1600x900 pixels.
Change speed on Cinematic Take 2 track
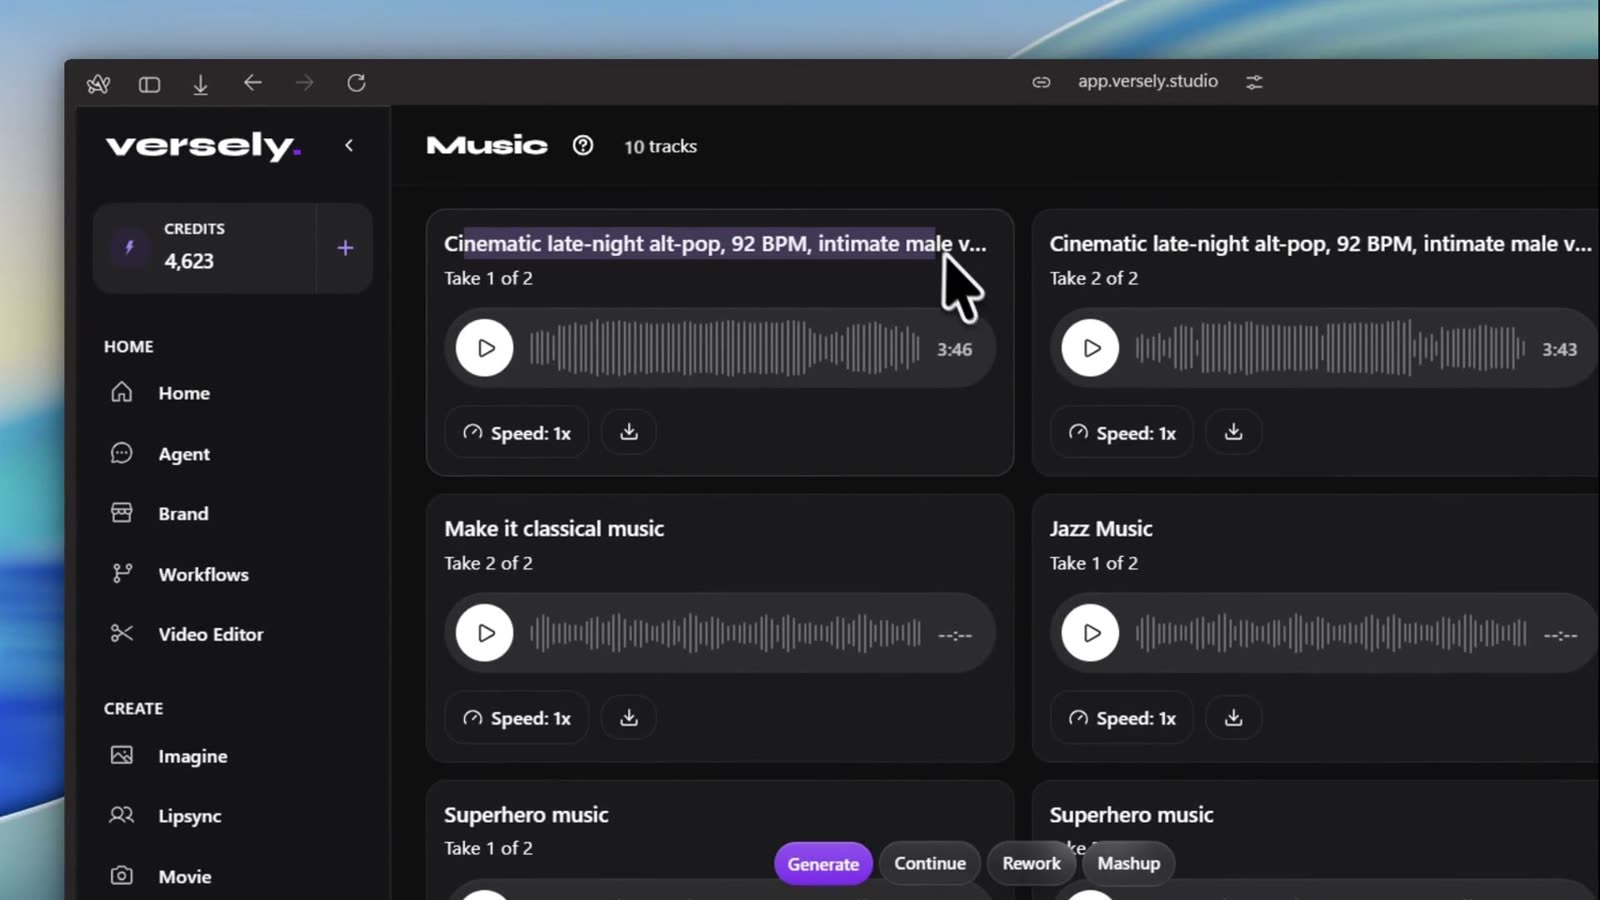pyautogui.click(x=1122, y=433)
